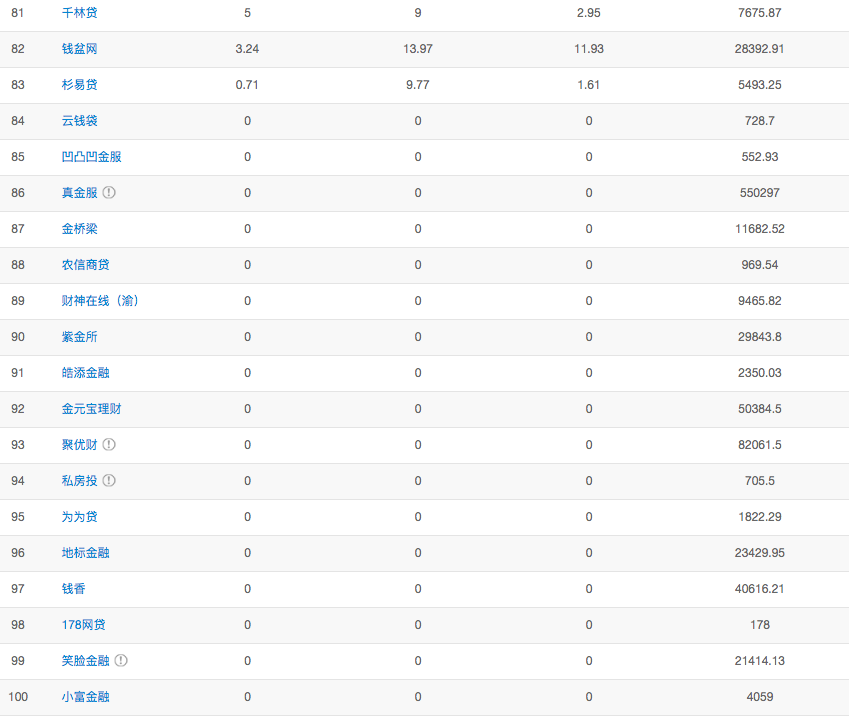
Task: Select the value 705.5 for 私房投
Action: (x=760, y=481)
